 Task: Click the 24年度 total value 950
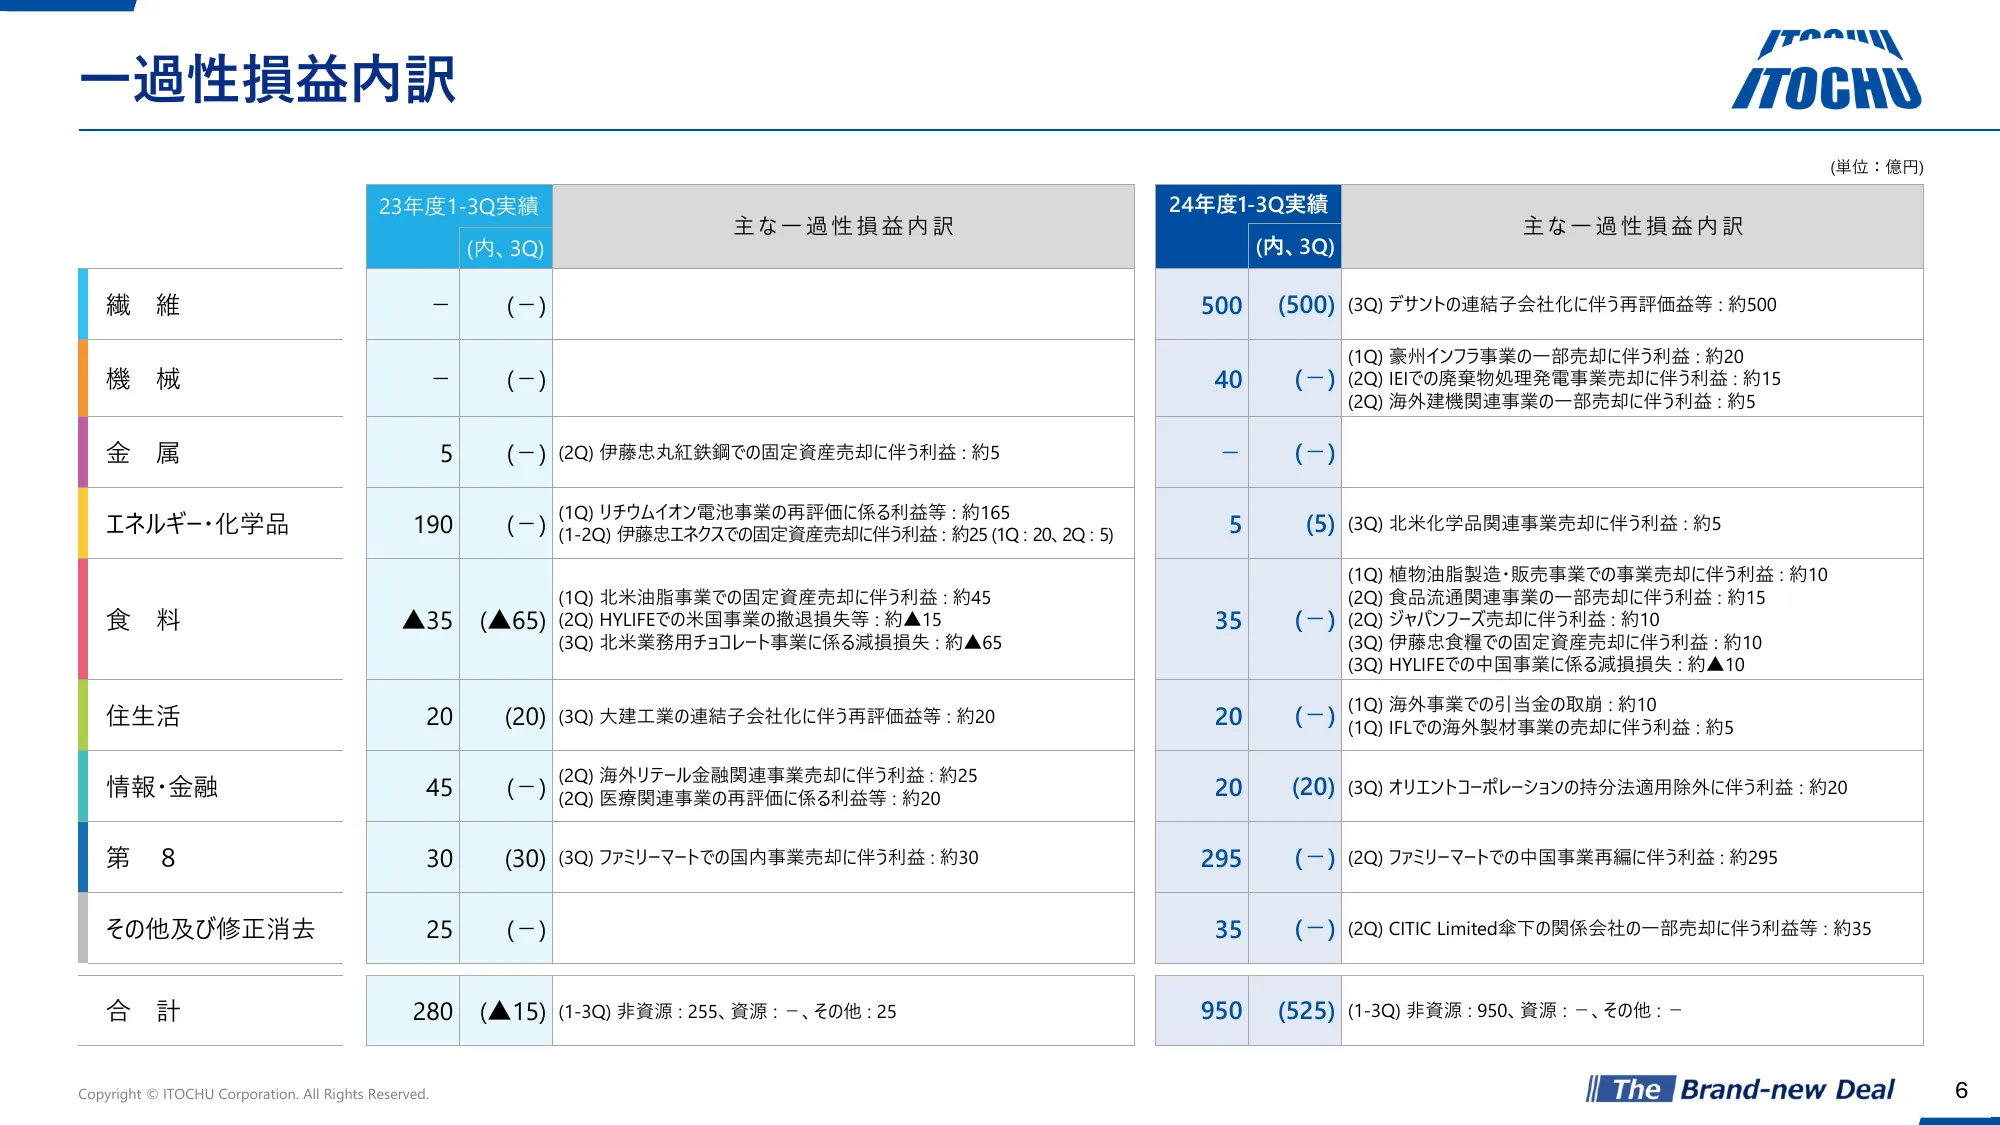[x=1220, y=1011]
